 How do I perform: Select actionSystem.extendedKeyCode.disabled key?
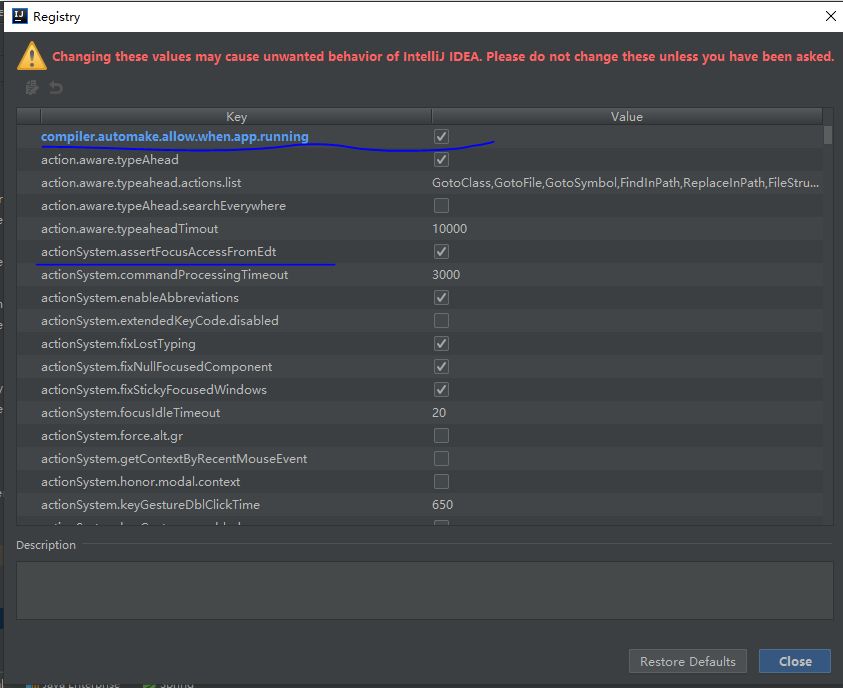160,321
